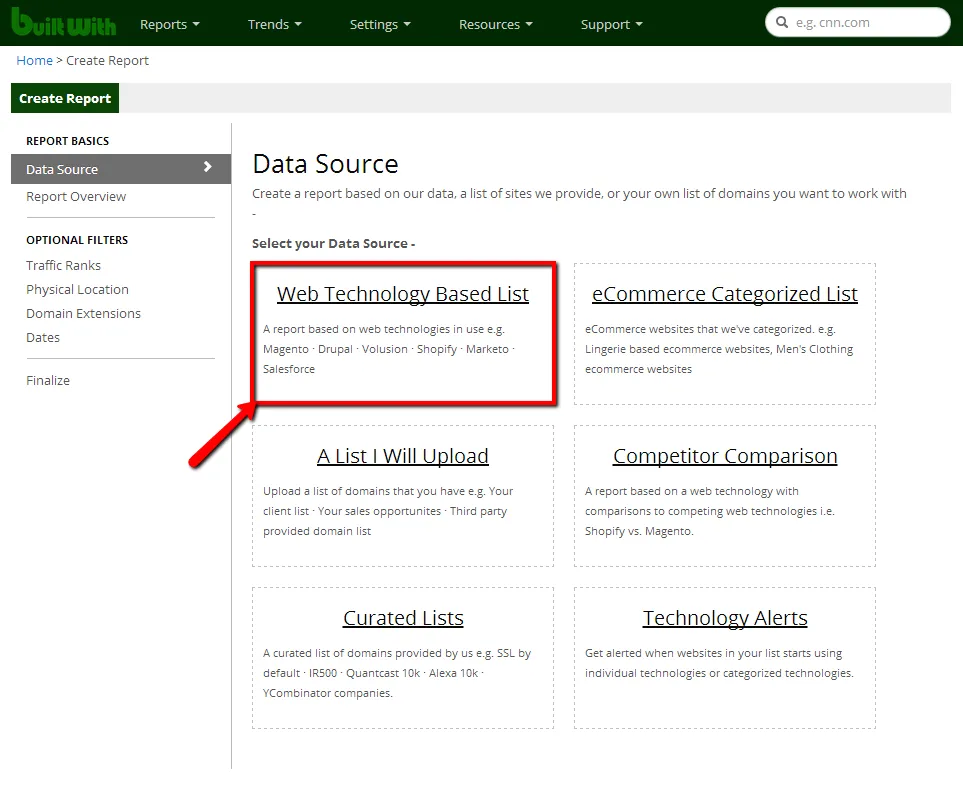This screenshot has height=802, width=963.
Task: Open Report Overview in sidebar
Action: (76, 197)
